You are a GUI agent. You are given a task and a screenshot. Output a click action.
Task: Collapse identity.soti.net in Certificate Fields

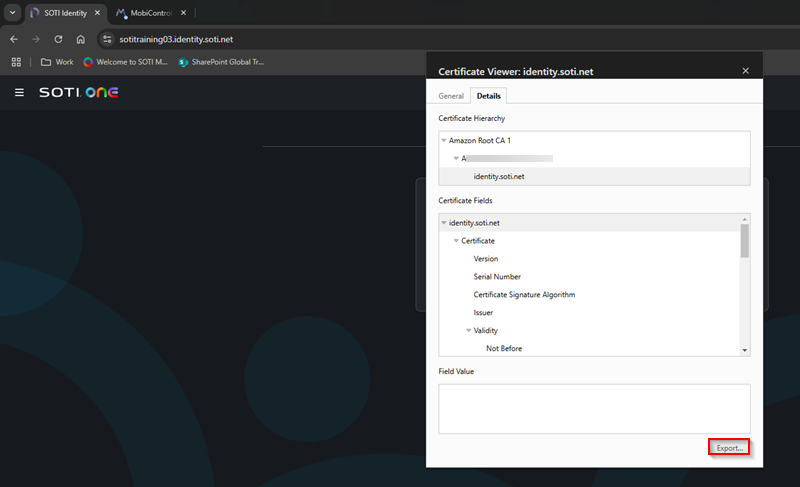click(444, 223)
